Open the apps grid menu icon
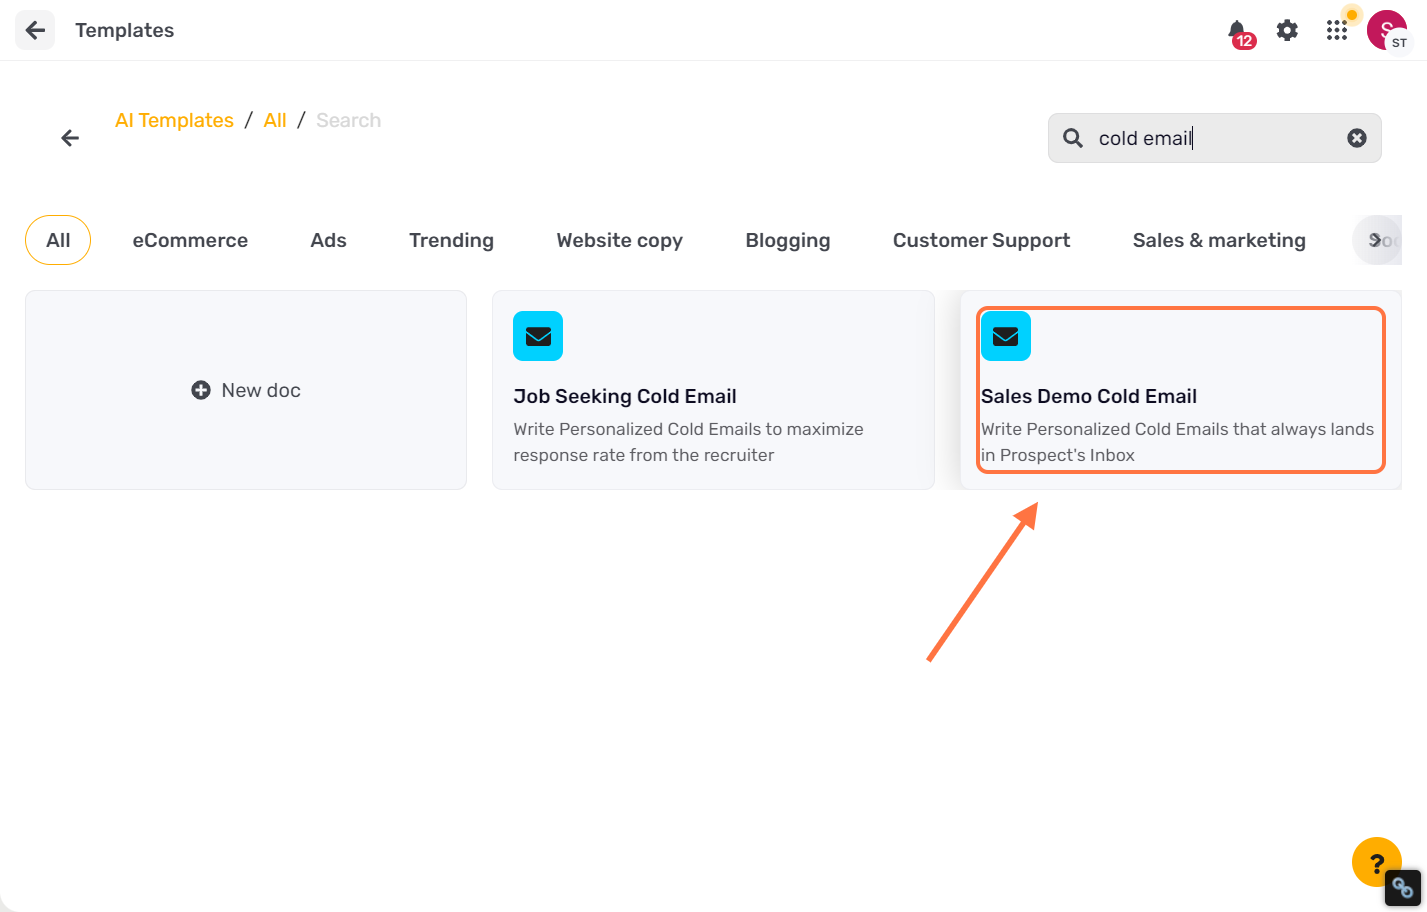Viewport: 1427px width, 912px height. tap(1336, 30)
